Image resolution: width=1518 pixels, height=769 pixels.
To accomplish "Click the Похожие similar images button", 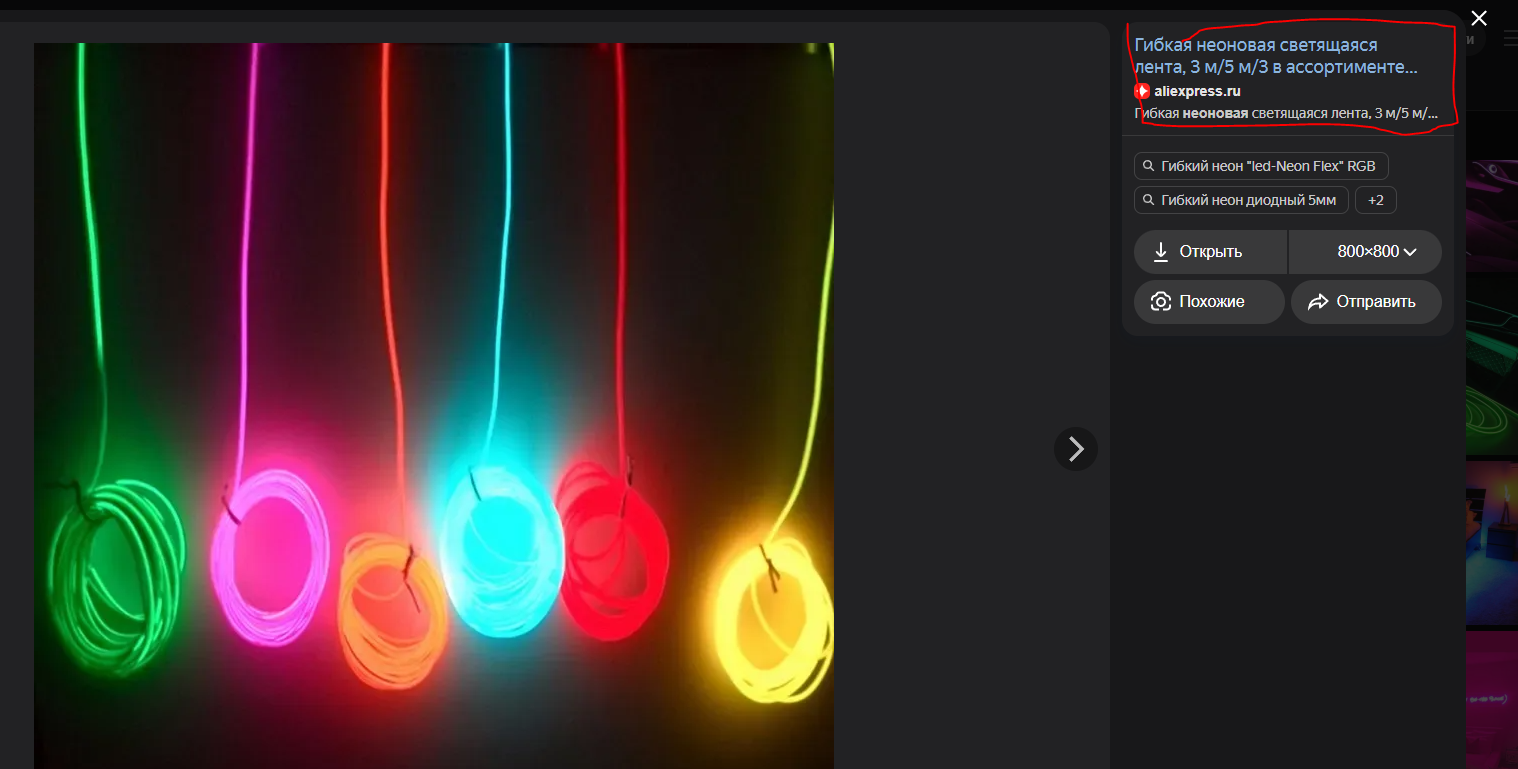I will pyautogui.click(x=1209, y=302).
